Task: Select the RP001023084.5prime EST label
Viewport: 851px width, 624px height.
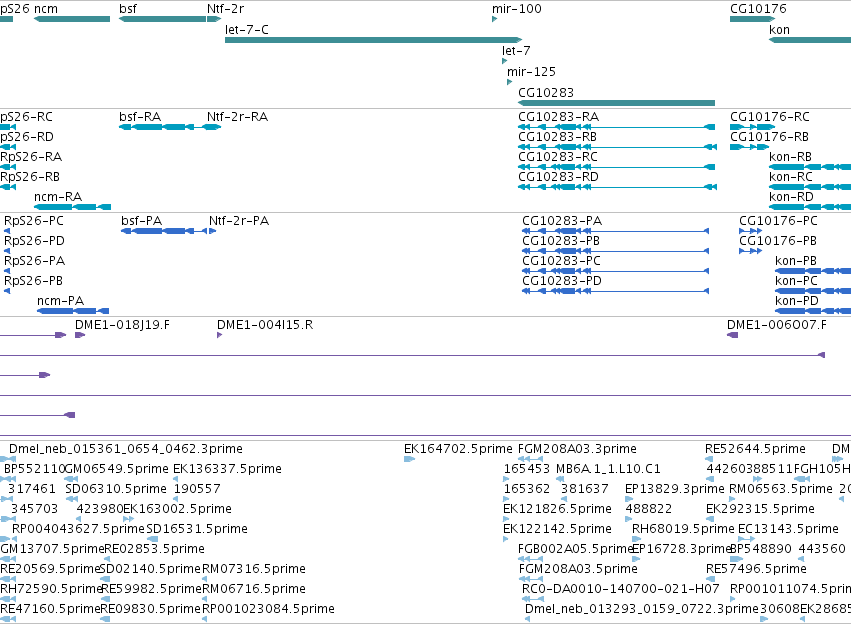Action: click(x=269, y=609)
